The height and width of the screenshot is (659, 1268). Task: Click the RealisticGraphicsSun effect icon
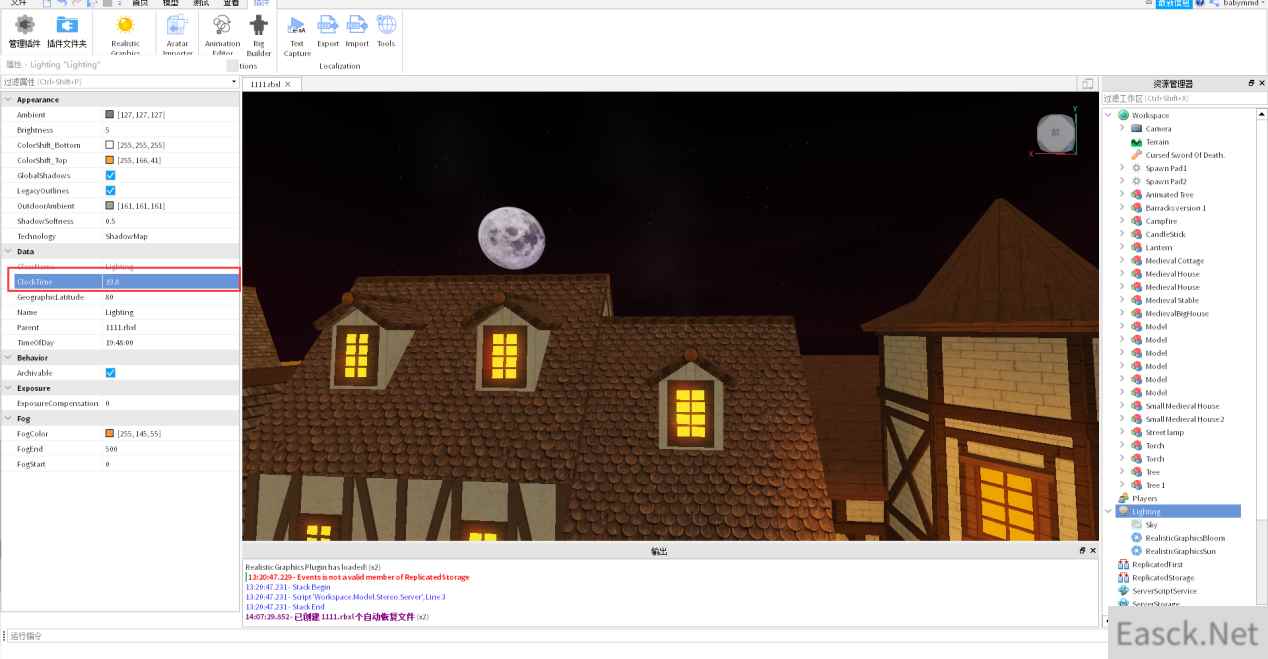point(1136,551)
